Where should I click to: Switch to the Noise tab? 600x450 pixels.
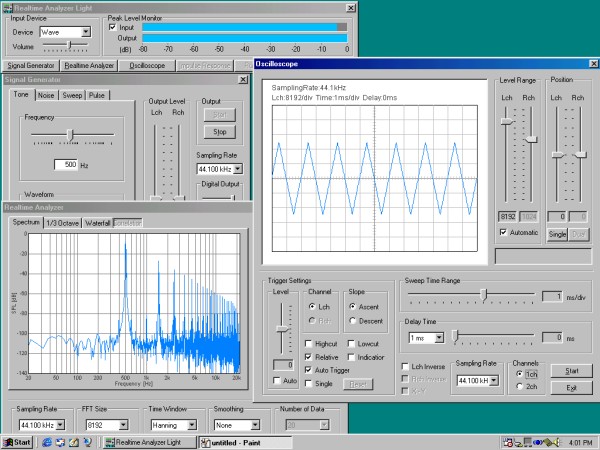pyautogui.click(x=46, y=95)
